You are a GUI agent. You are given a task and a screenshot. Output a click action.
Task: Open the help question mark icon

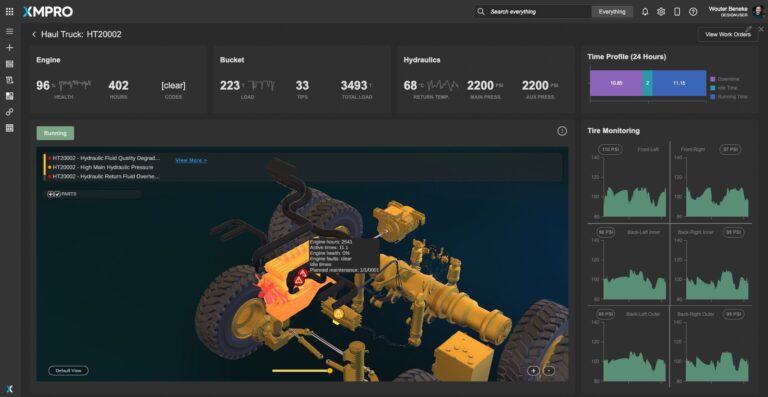pos(693,12)
